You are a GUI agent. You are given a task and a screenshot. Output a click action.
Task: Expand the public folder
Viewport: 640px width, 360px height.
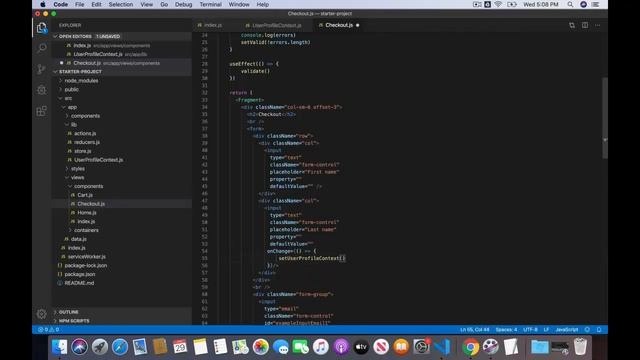tap(121, 89)
